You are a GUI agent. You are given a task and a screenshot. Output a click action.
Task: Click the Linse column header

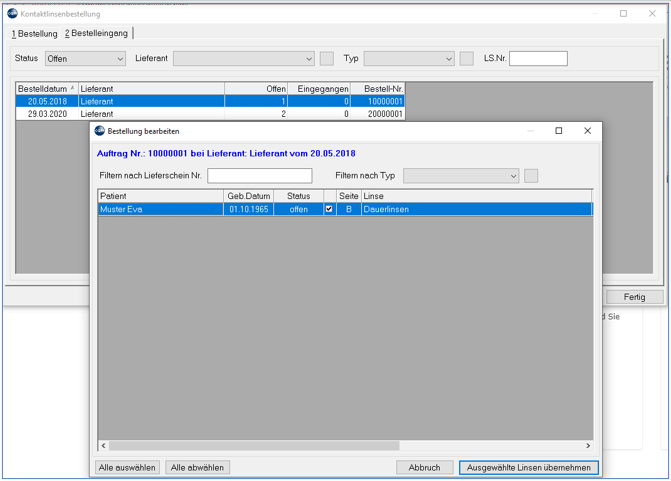coord(476,196)
